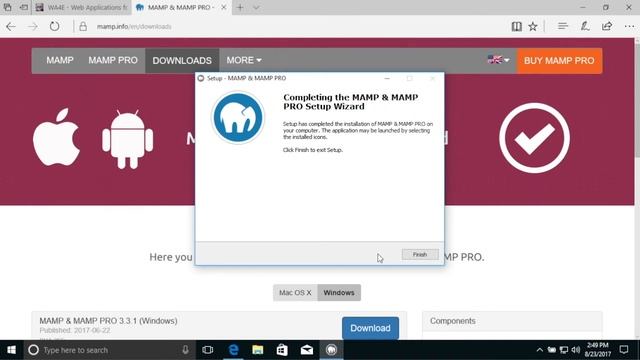The height and width of the screenshot is (360, 640).
Task: Click the MAMP setup taskbar icon
Action: pyautogui.click(x=331, y=350)
